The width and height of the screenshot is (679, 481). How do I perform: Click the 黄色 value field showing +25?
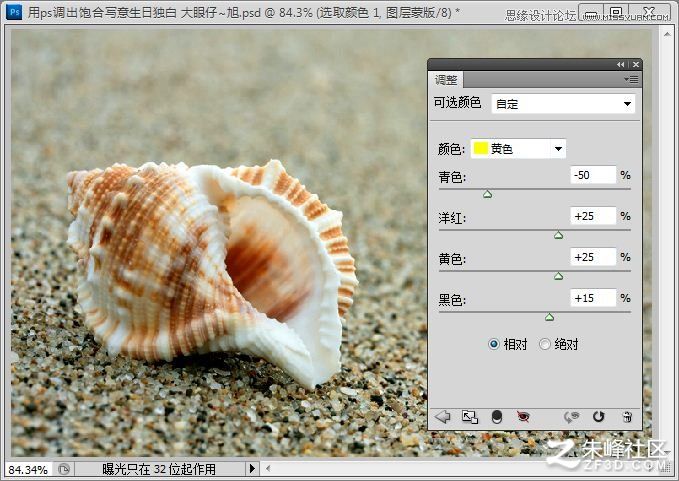[593, 257]
